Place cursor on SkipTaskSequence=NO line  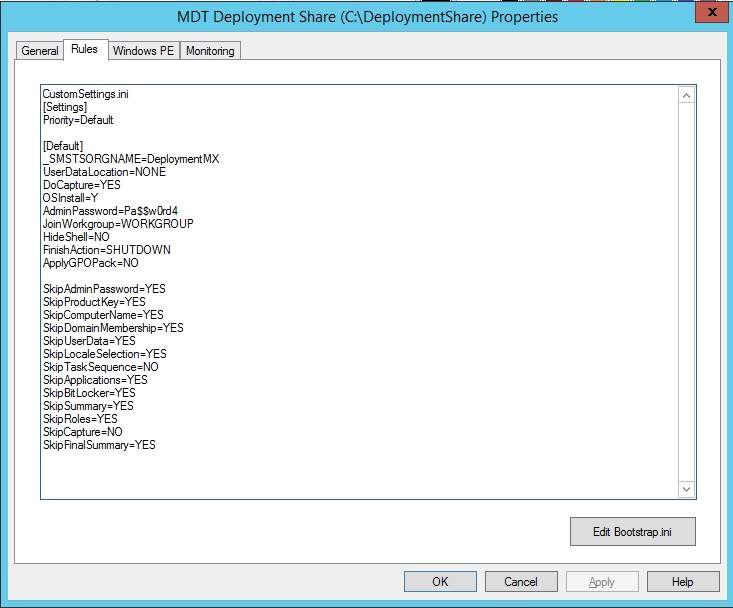click(x=100, y=367)
